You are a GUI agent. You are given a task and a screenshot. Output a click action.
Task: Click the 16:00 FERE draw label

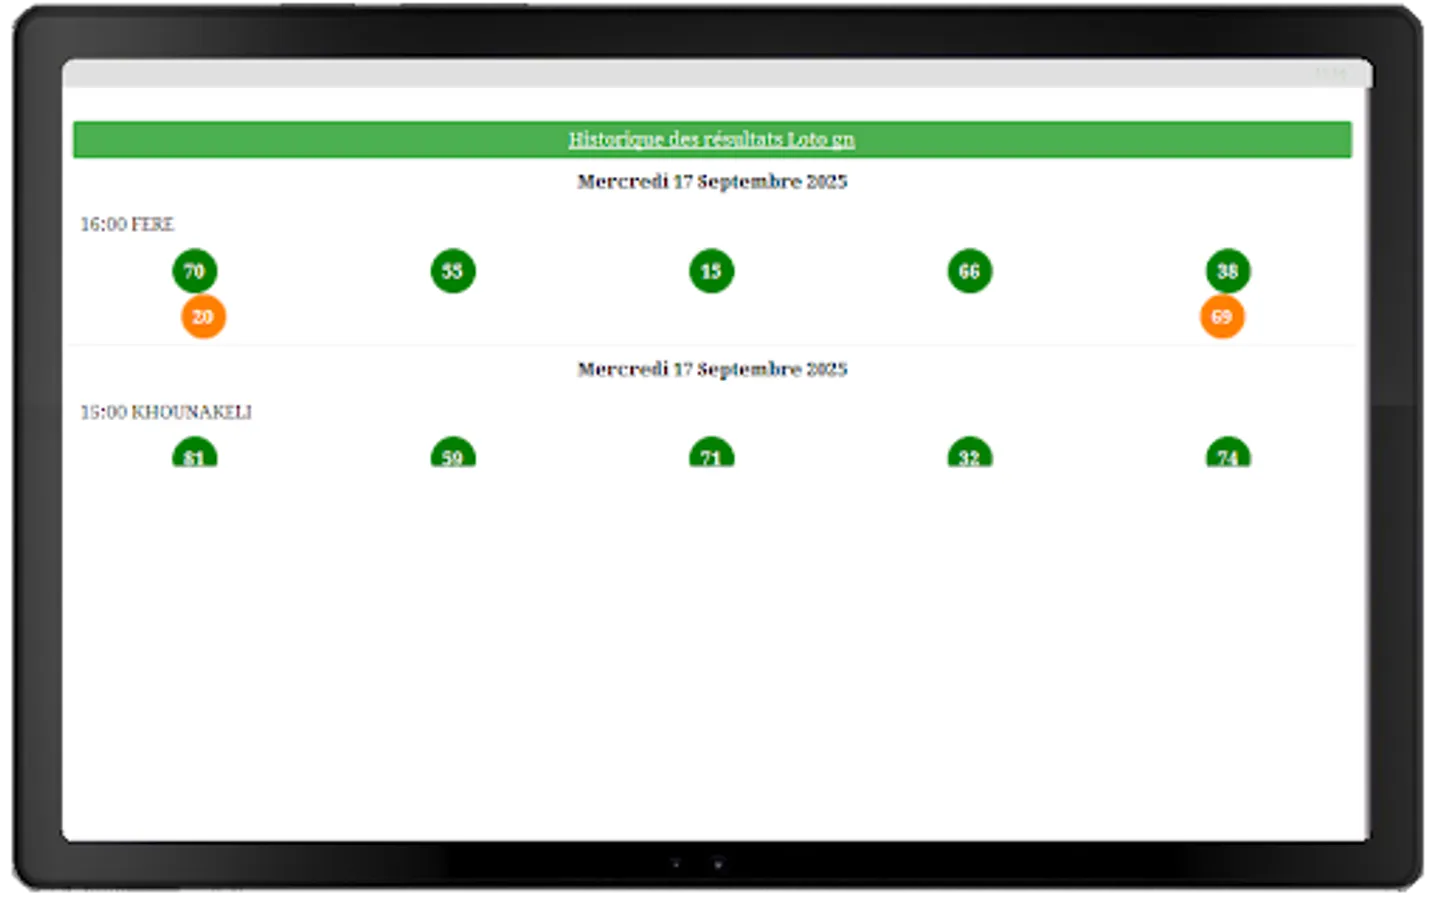click(127, 224)
